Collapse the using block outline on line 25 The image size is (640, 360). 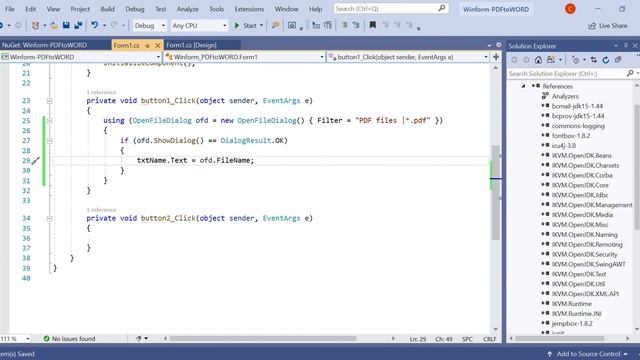[49, 121]
